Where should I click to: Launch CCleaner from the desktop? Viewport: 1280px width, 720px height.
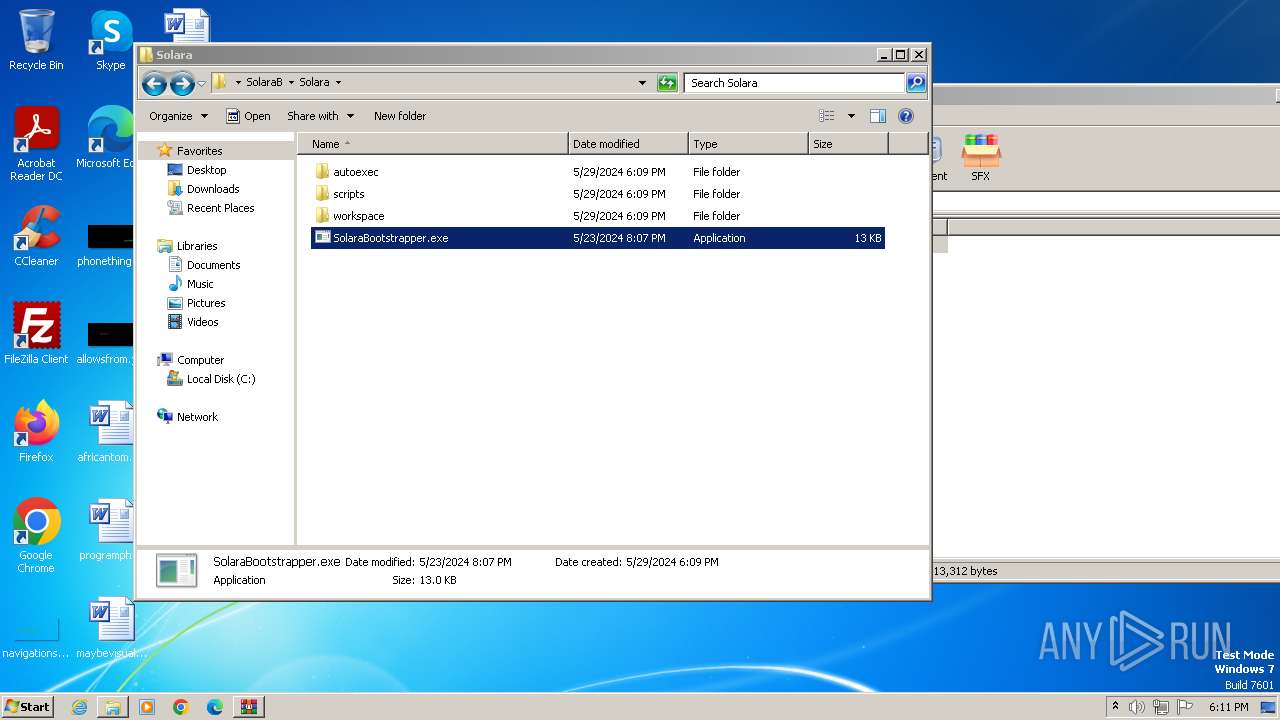[x=36, y=236]
